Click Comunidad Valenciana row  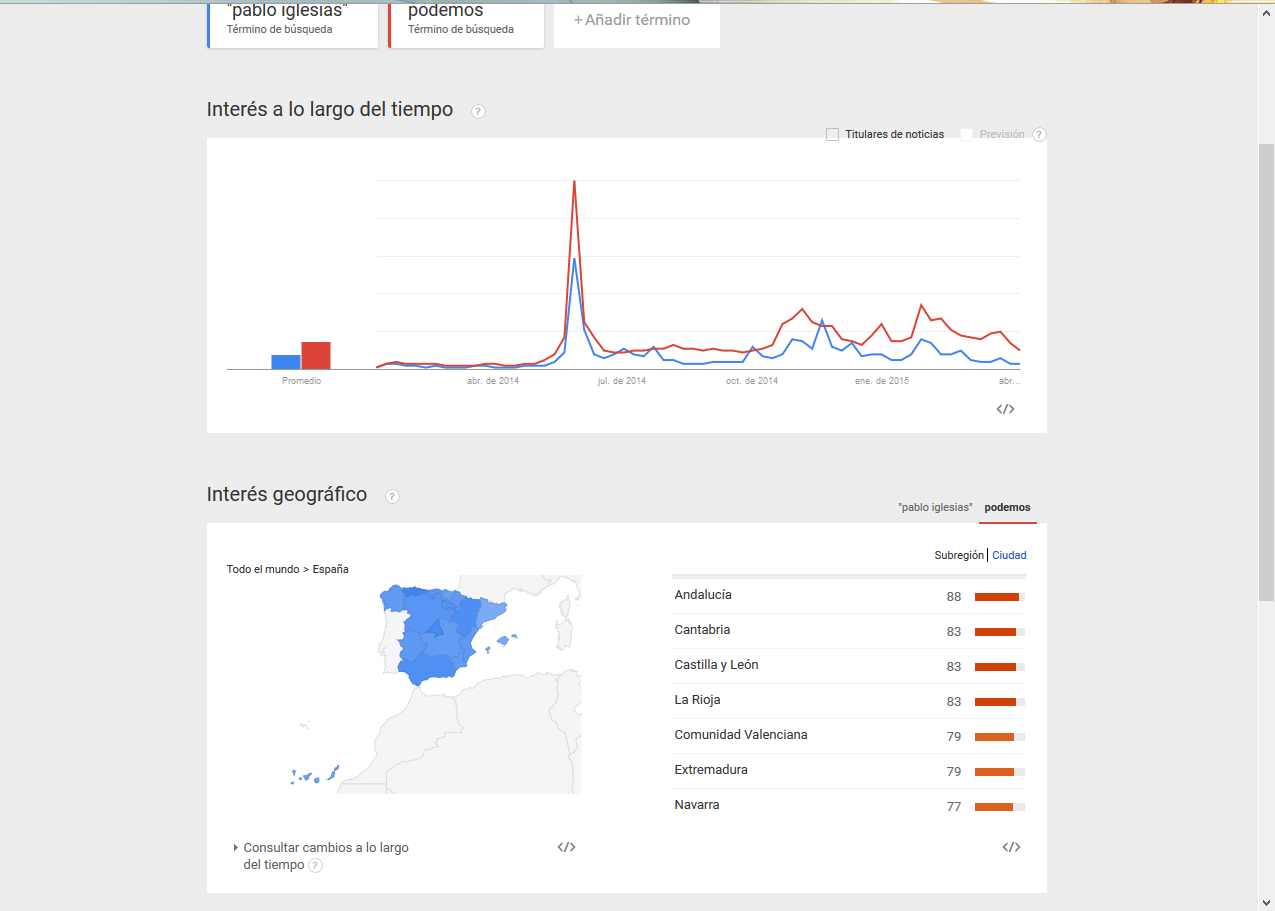(849, 736)
